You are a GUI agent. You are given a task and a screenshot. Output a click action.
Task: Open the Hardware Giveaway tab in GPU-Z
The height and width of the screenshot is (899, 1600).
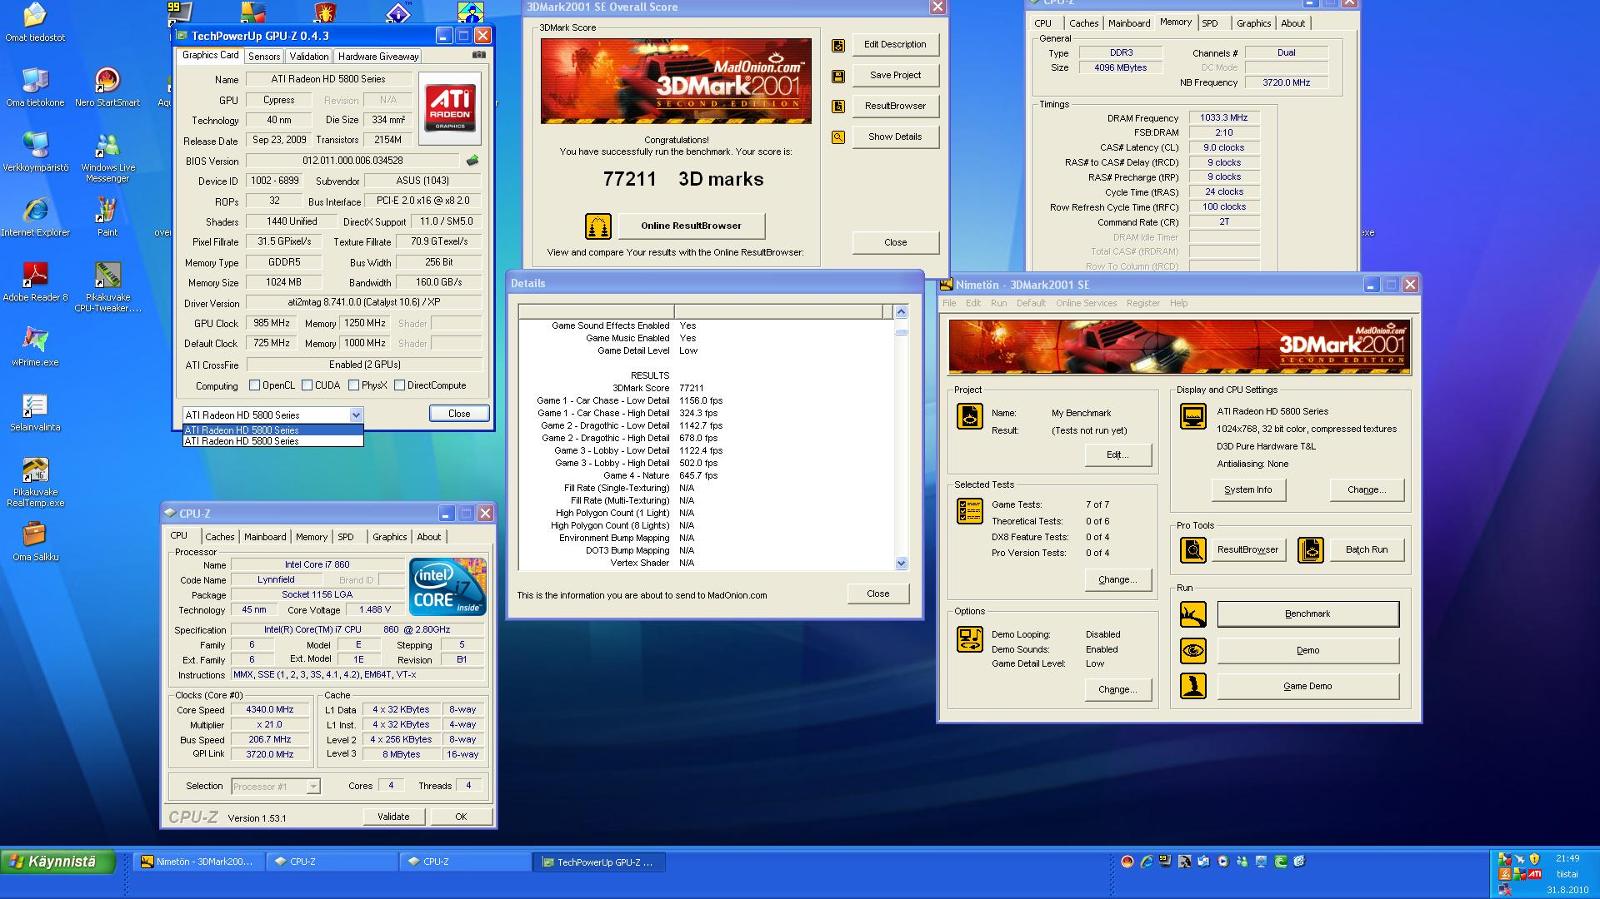378,57
